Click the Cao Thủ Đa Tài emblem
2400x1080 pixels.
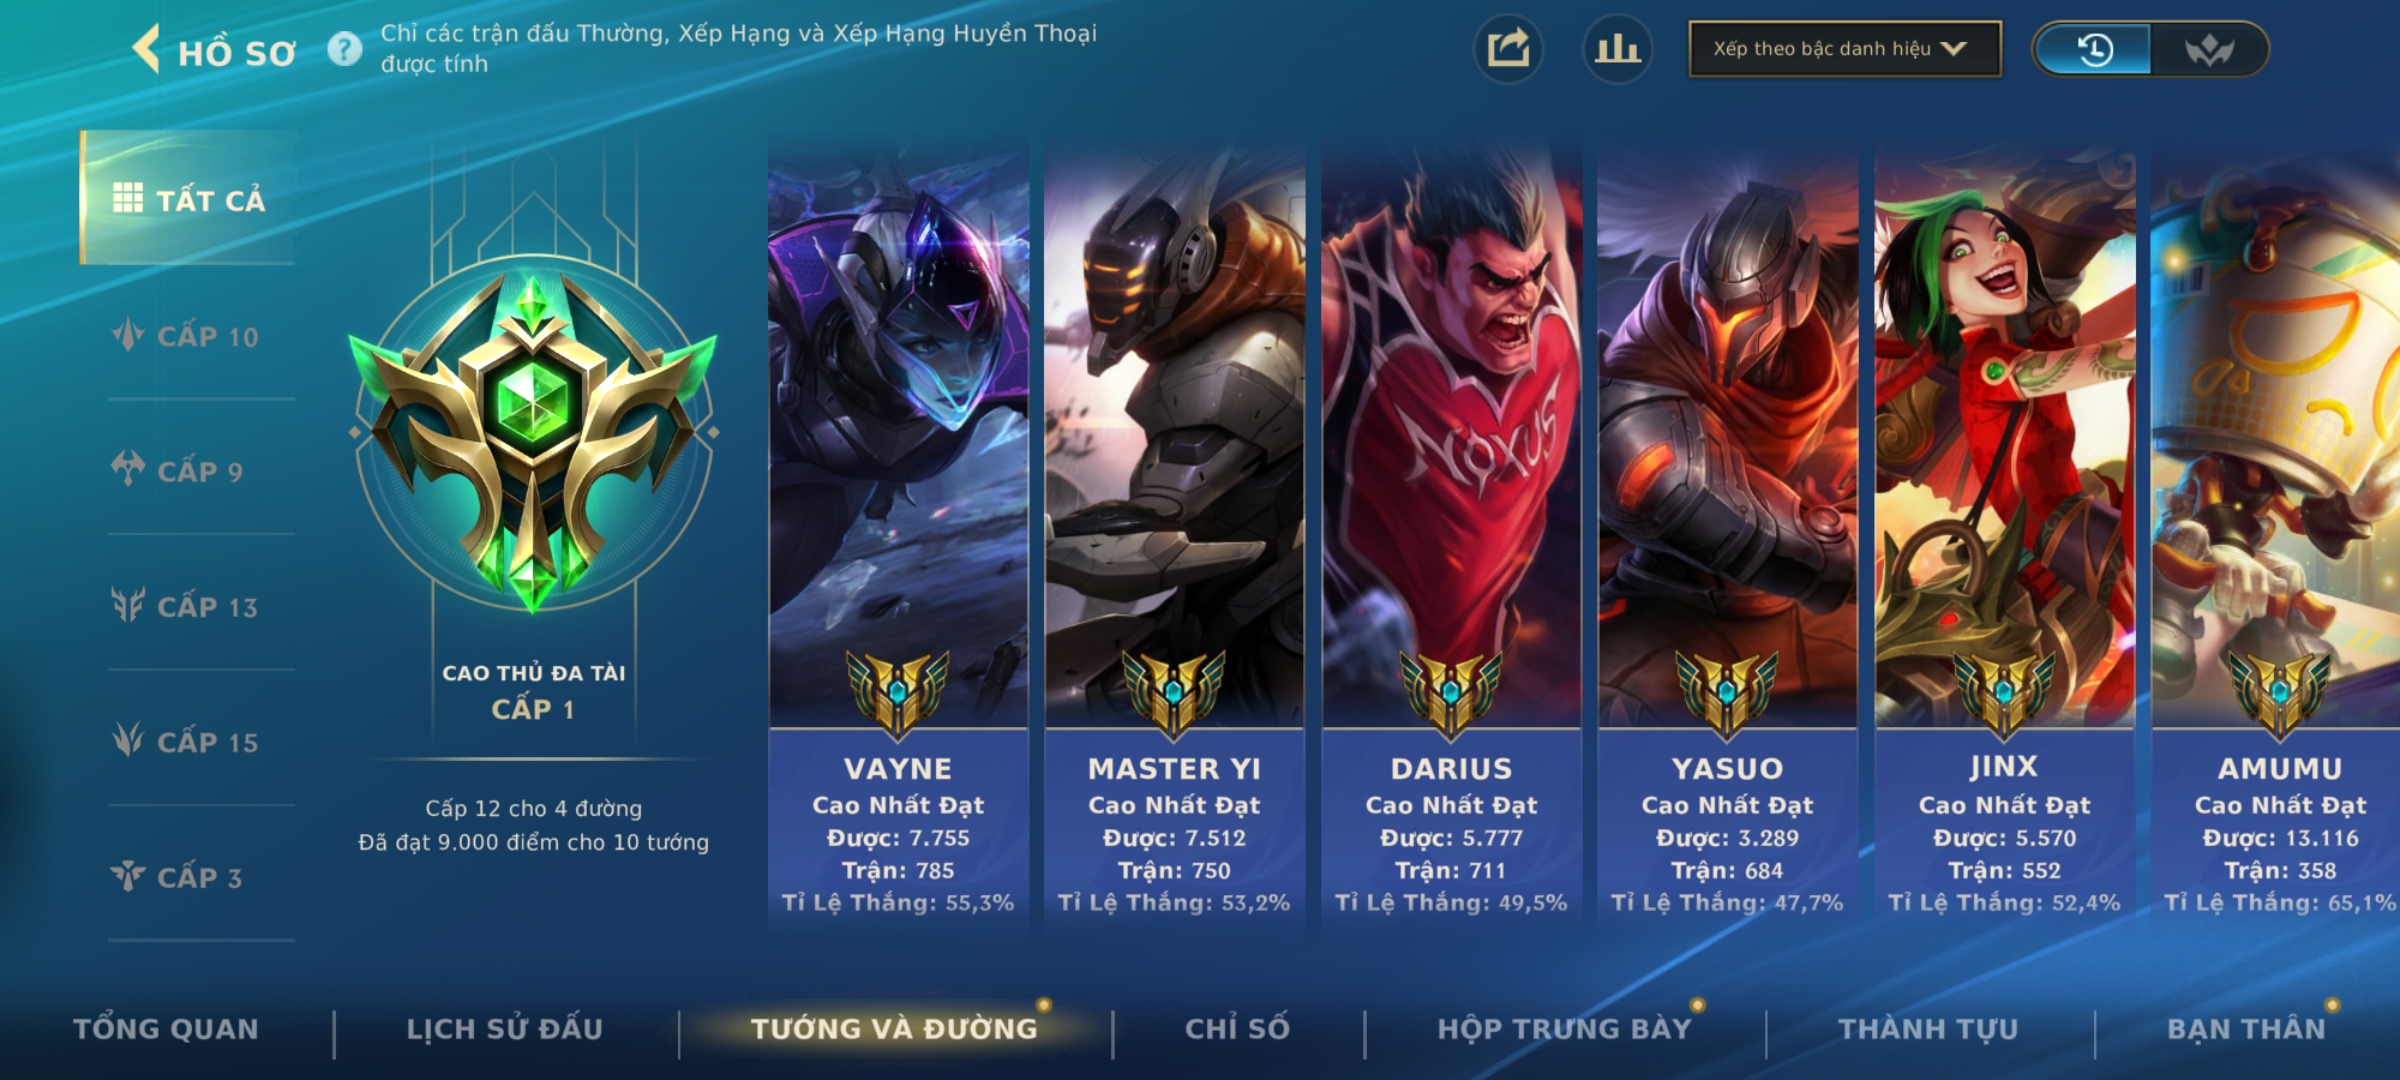(533, 435)
